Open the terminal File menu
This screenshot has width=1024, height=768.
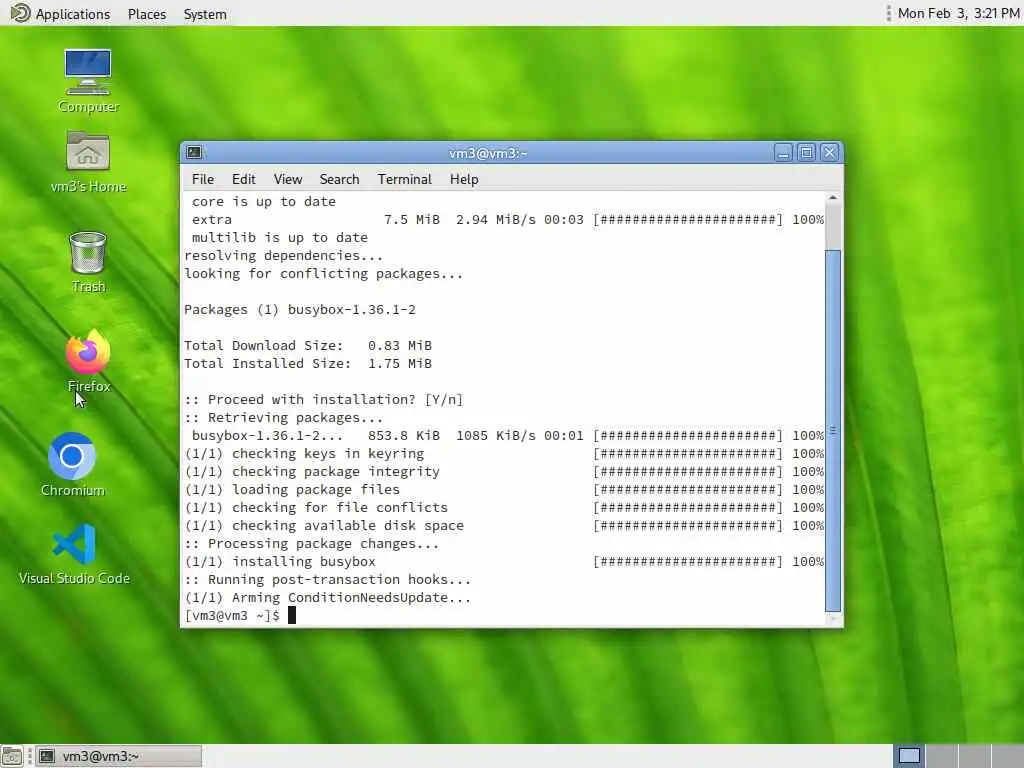coord(202,179)
